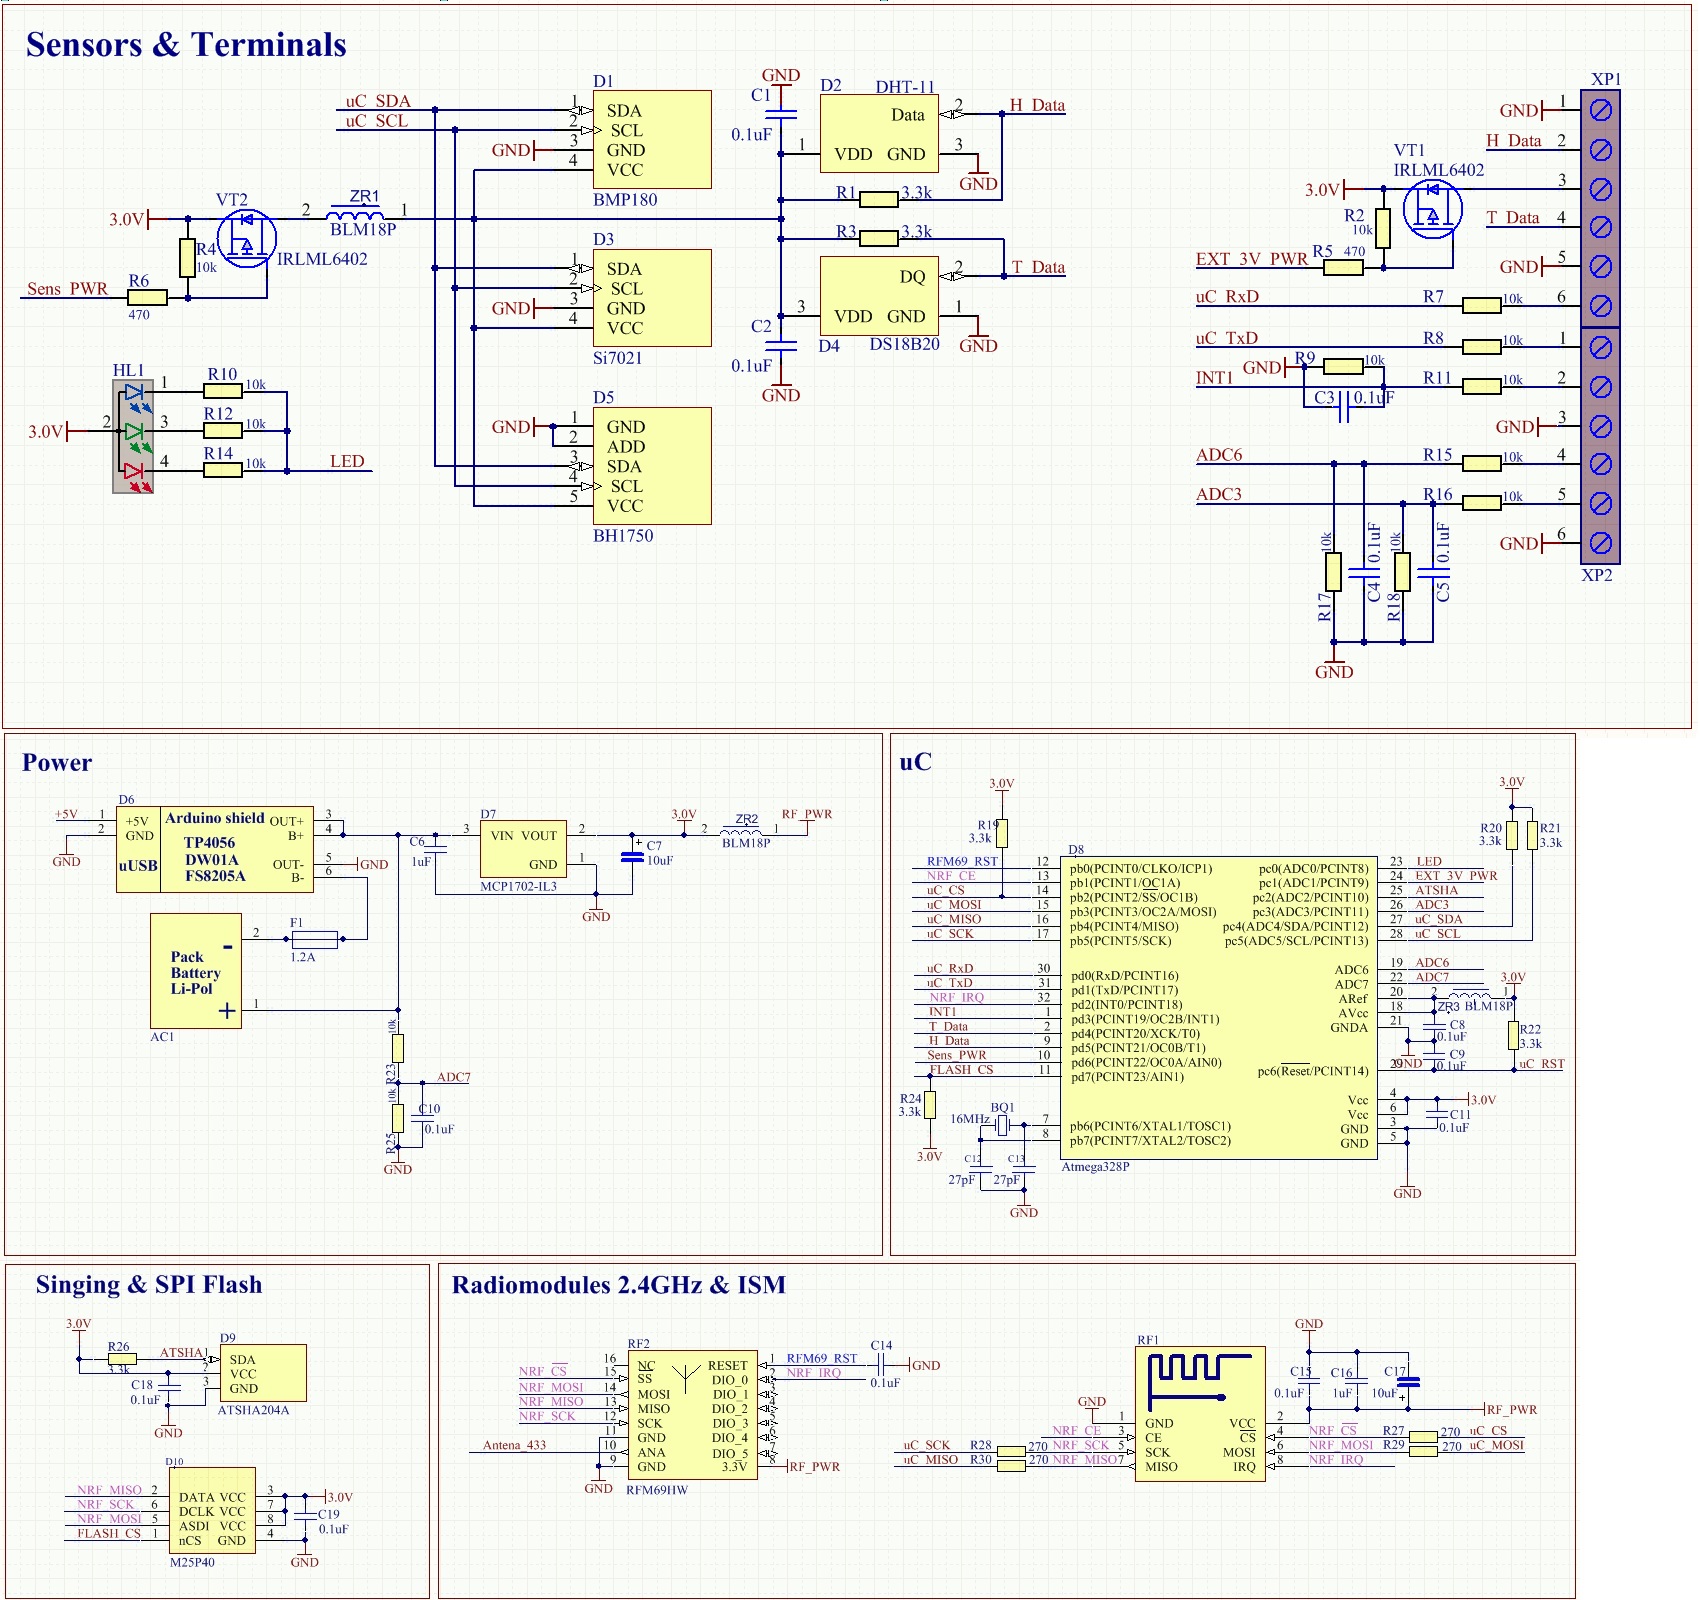Select the Sensors & Terminals section title
1700x1600 pixels.
tap(185, 45)
